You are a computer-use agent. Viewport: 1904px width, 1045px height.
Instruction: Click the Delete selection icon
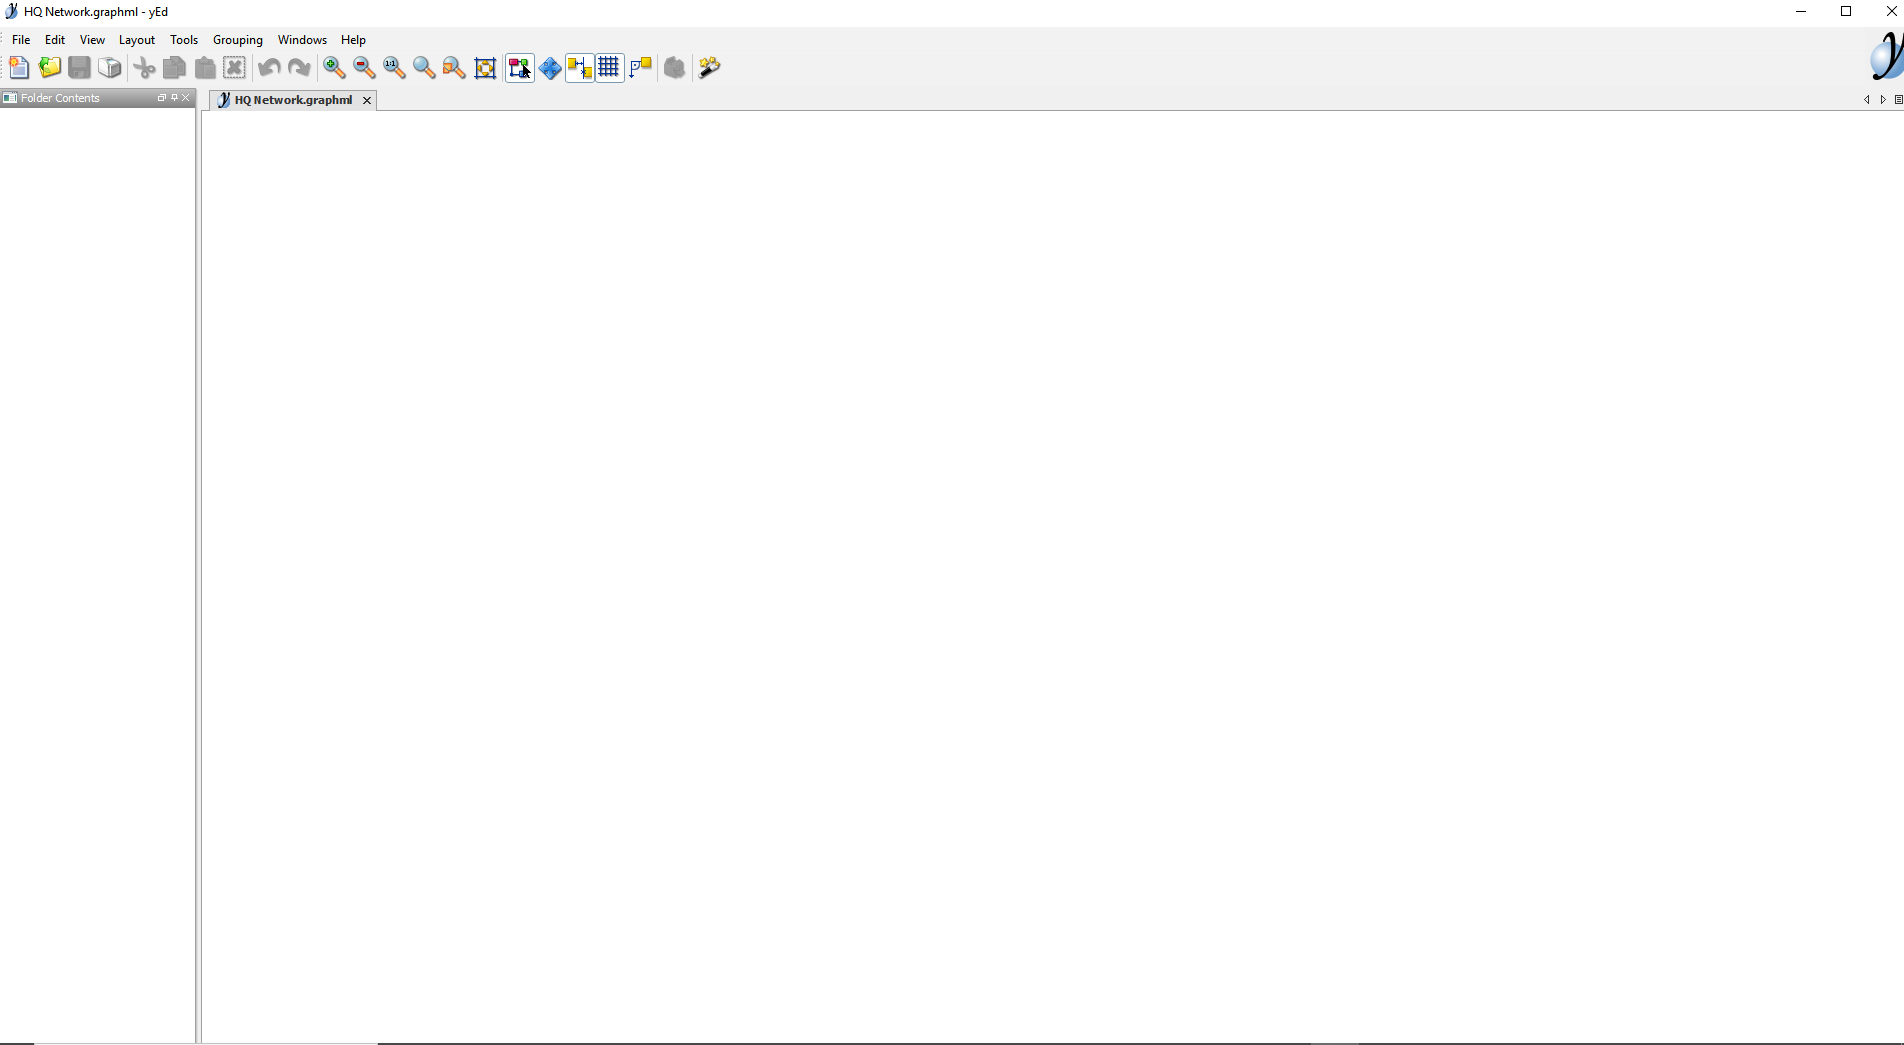click(235, 68)
